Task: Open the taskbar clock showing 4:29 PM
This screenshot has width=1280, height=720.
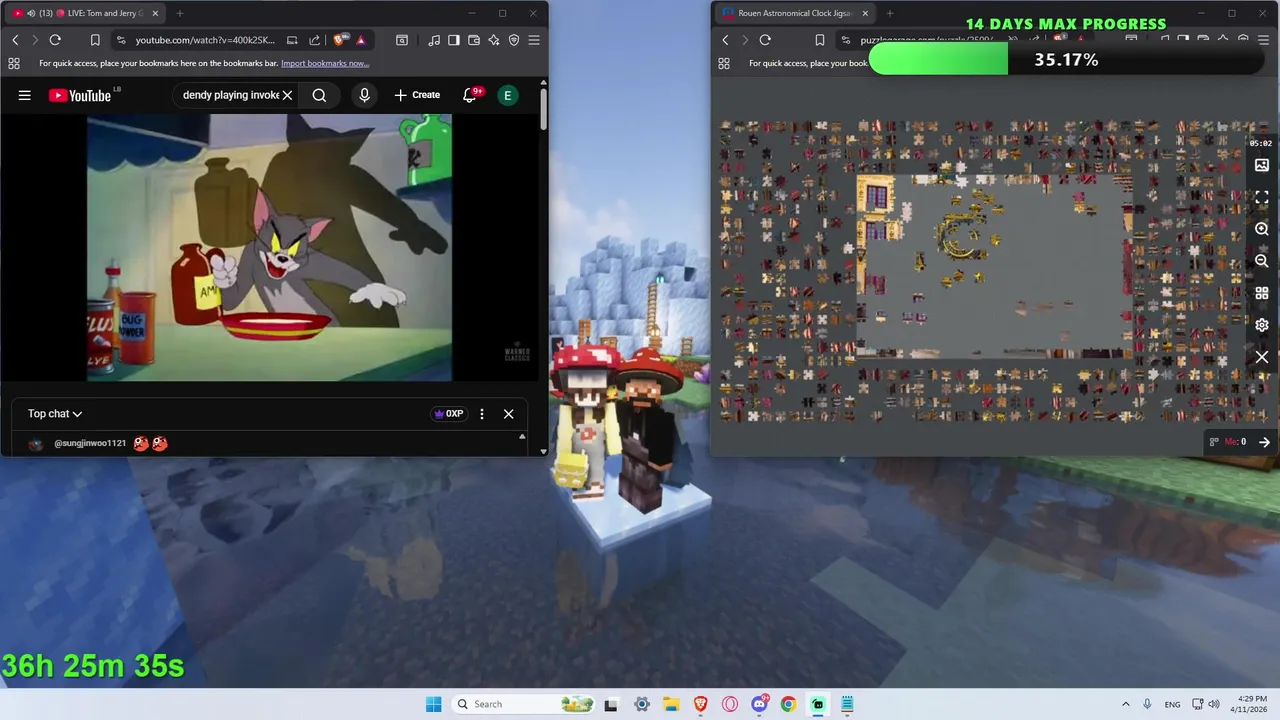Action: (x=1251, y=704)
